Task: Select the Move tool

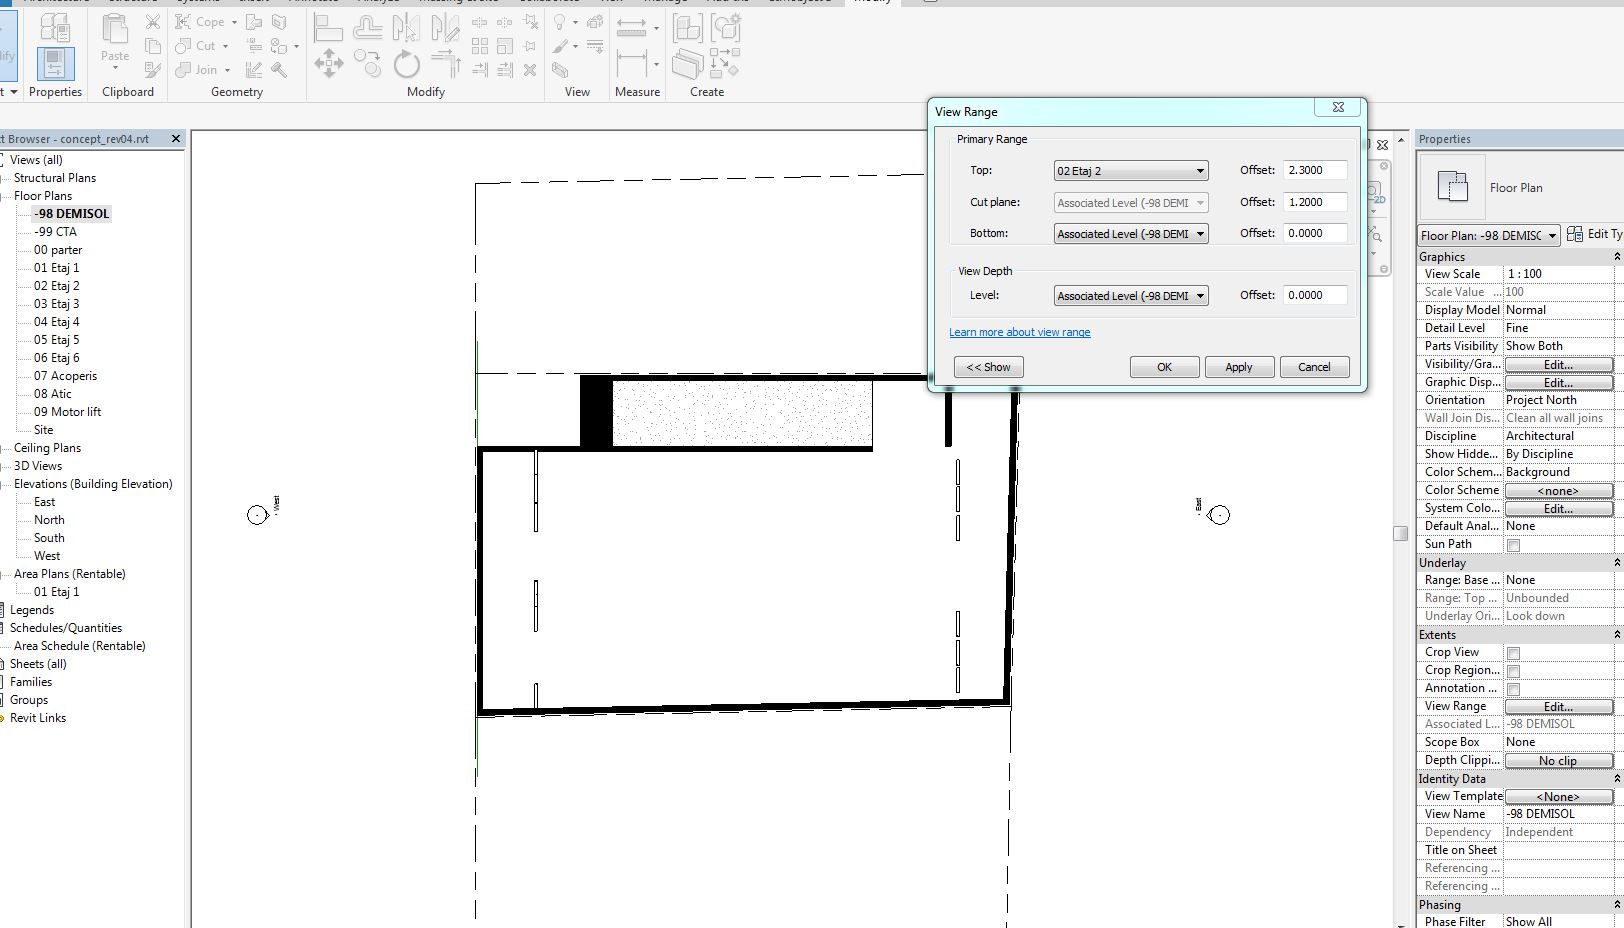Action: tap(328, 65)
